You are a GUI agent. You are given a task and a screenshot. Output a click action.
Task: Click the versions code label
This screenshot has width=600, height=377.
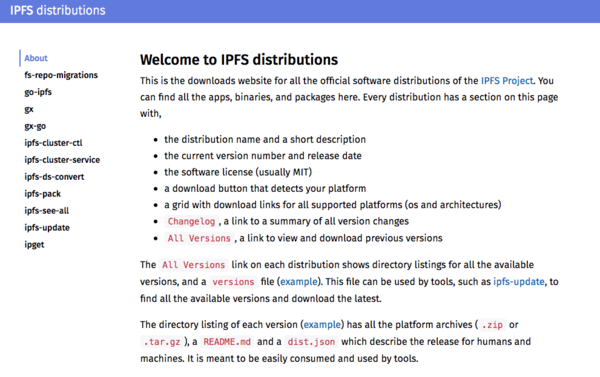point(233,282)
